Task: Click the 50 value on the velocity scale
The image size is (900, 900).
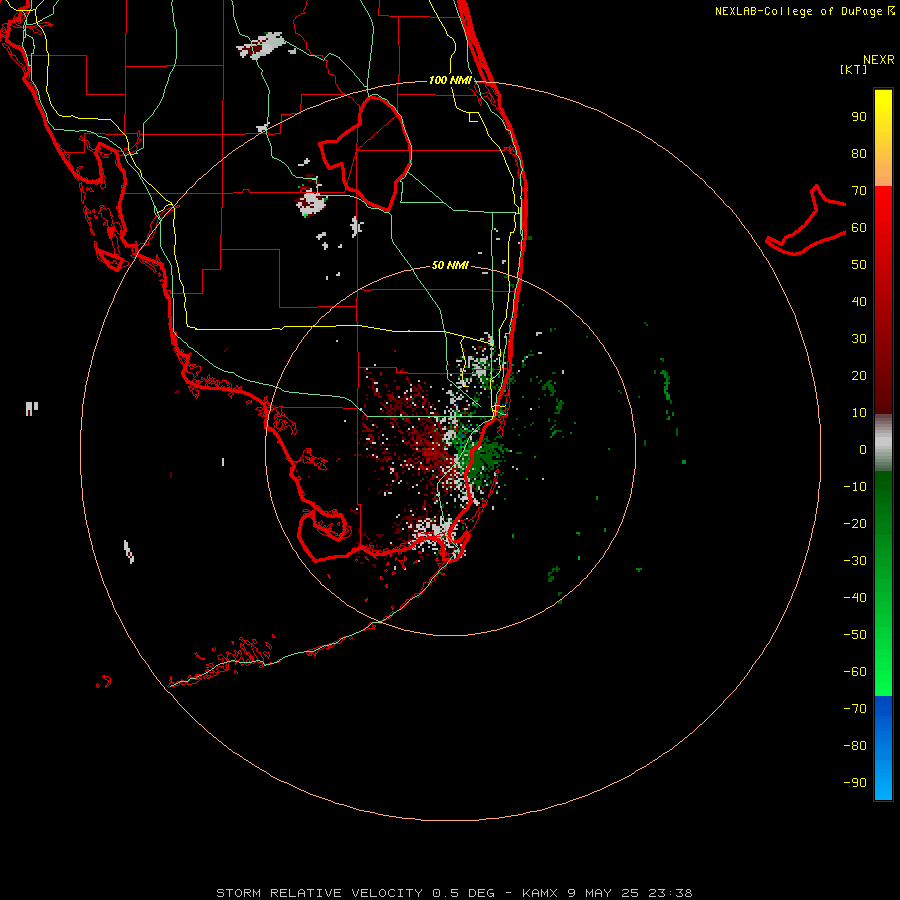Action: pos(859,265)
